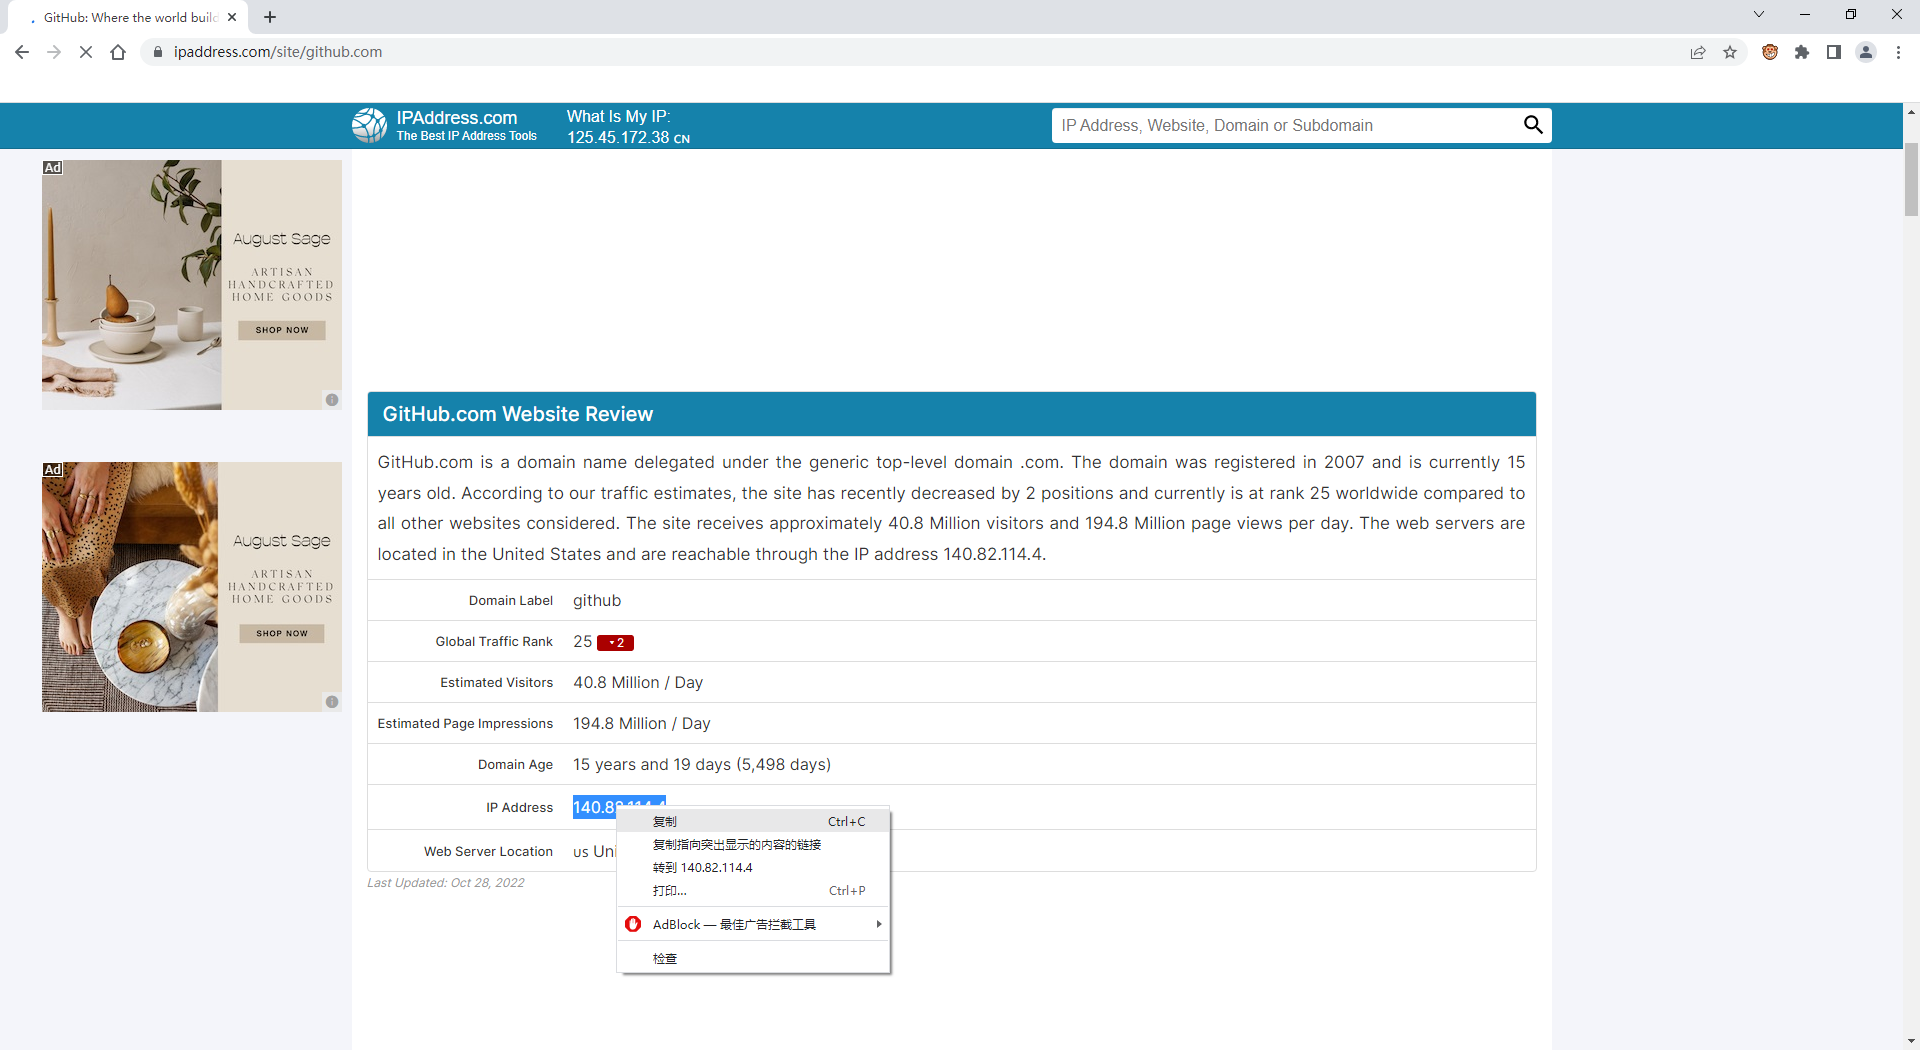Click the browser address bar URL
Image resolution: width=1920 pixels, height=1050 pixels.
click(x=278, y=52)
